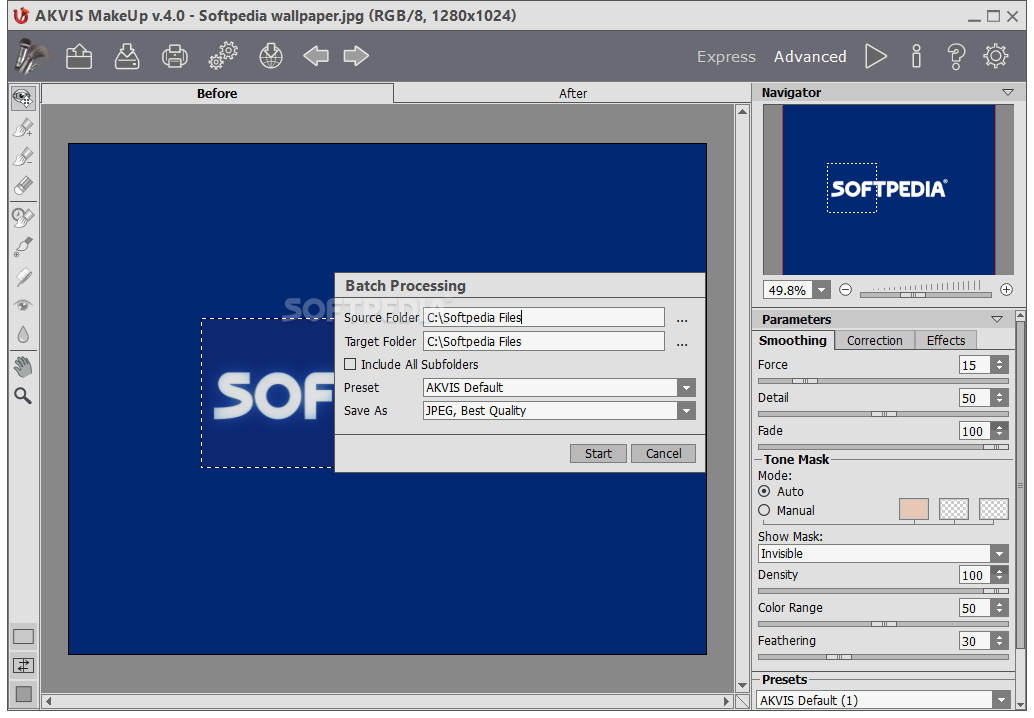Cancel the Batch Processing dialog
Viewport: 1034px width, 718px height.
pos(663,454)
